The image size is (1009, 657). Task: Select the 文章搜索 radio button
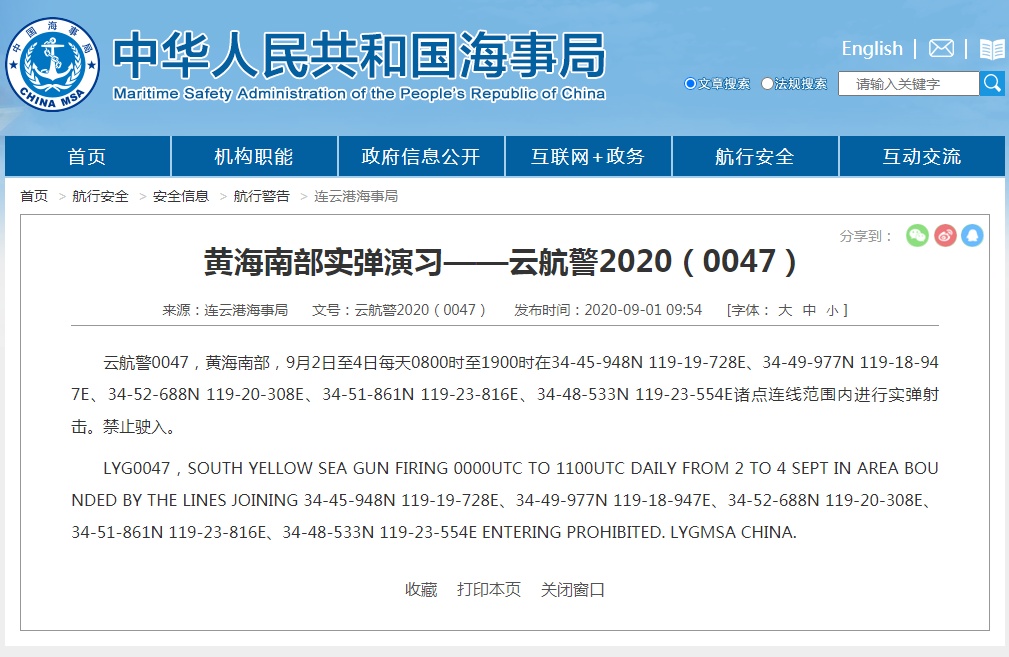coord(690,84)
